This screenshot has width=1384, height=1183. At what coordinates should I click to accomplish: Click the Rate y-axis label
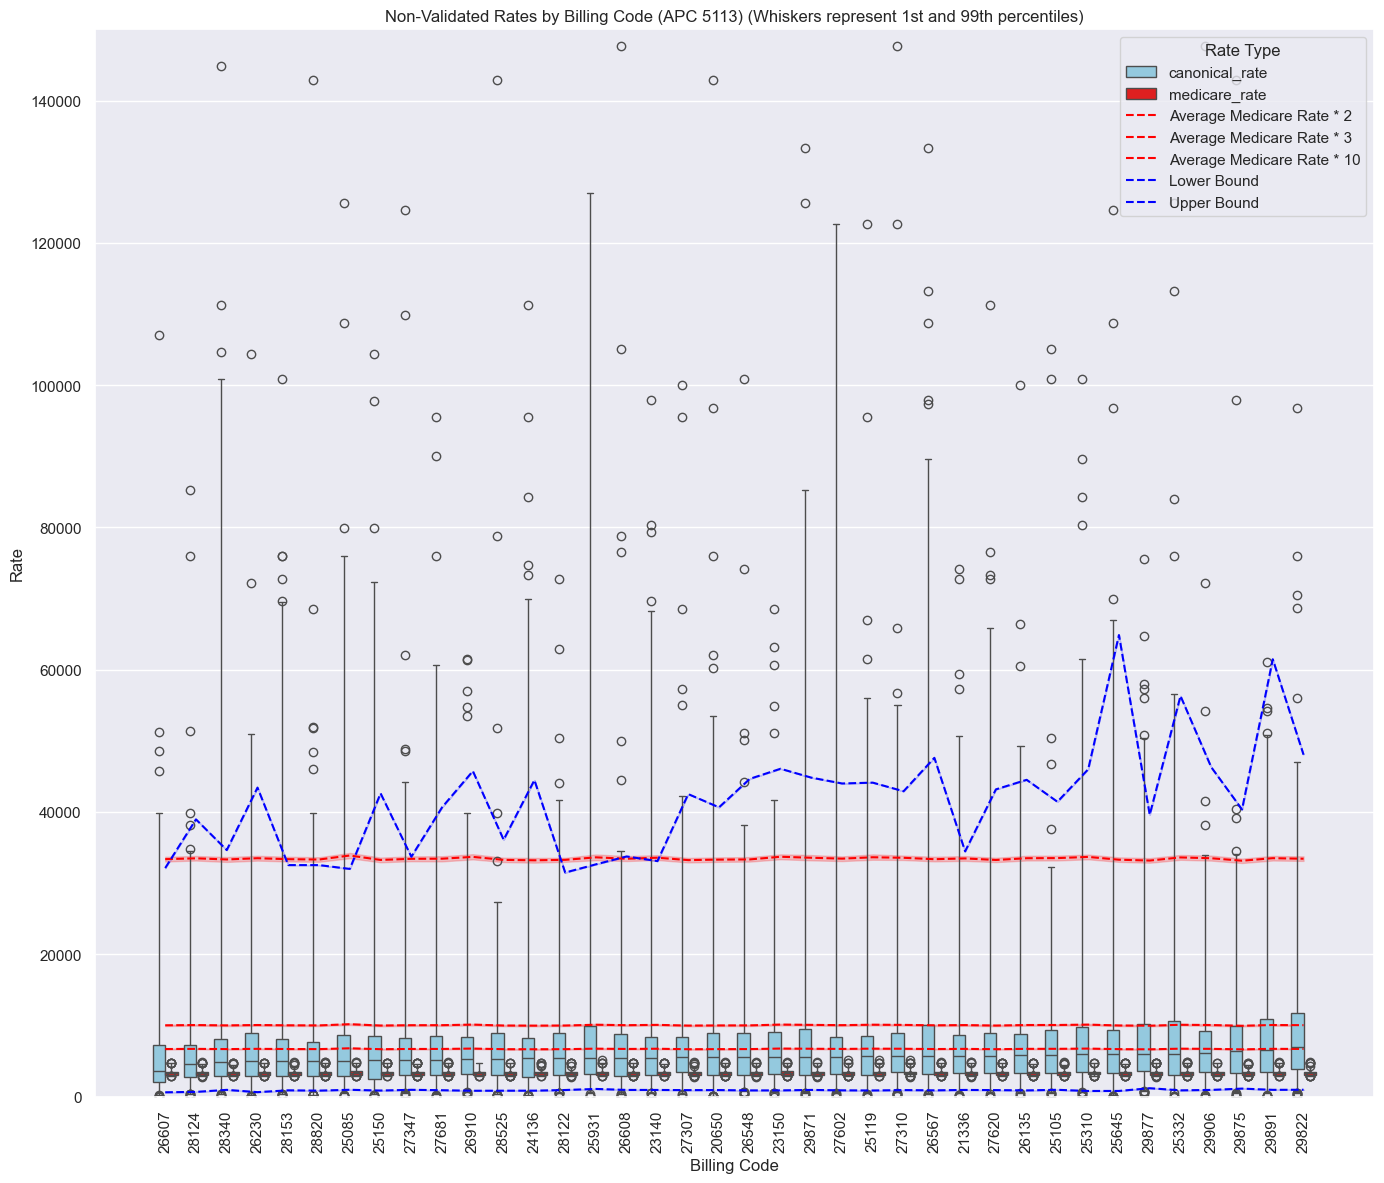pos(16,564)
